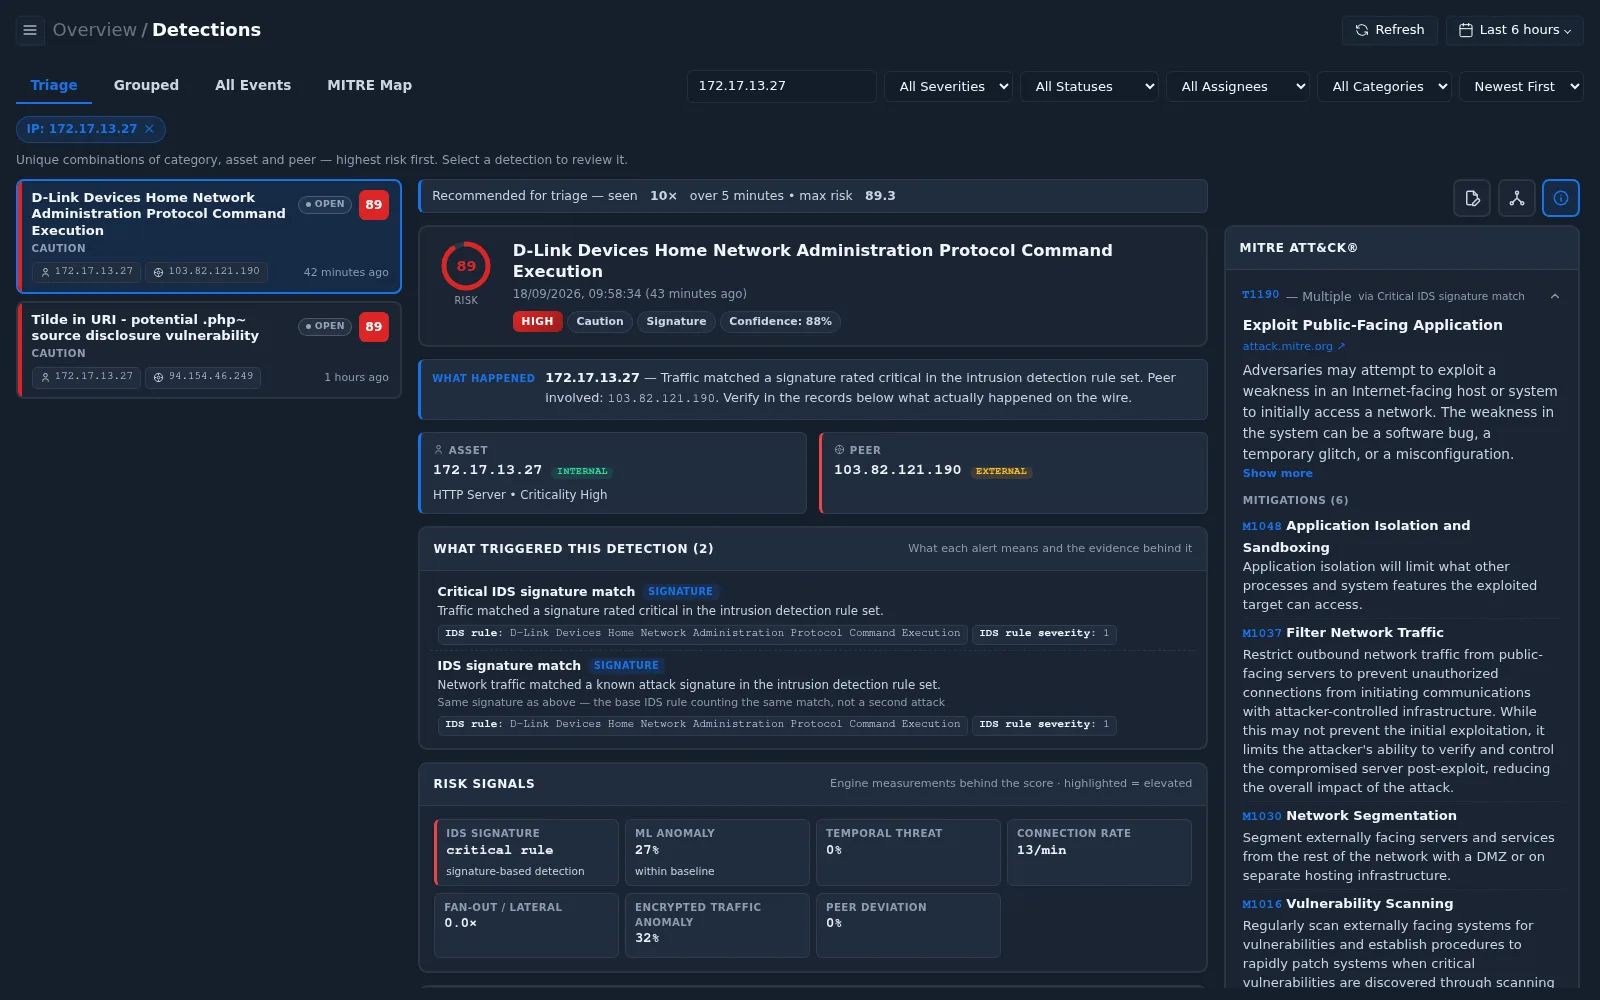1600x1000 pixels.
Task: Click the 89 risk ring gauge
Action: (x=466, y=266)
